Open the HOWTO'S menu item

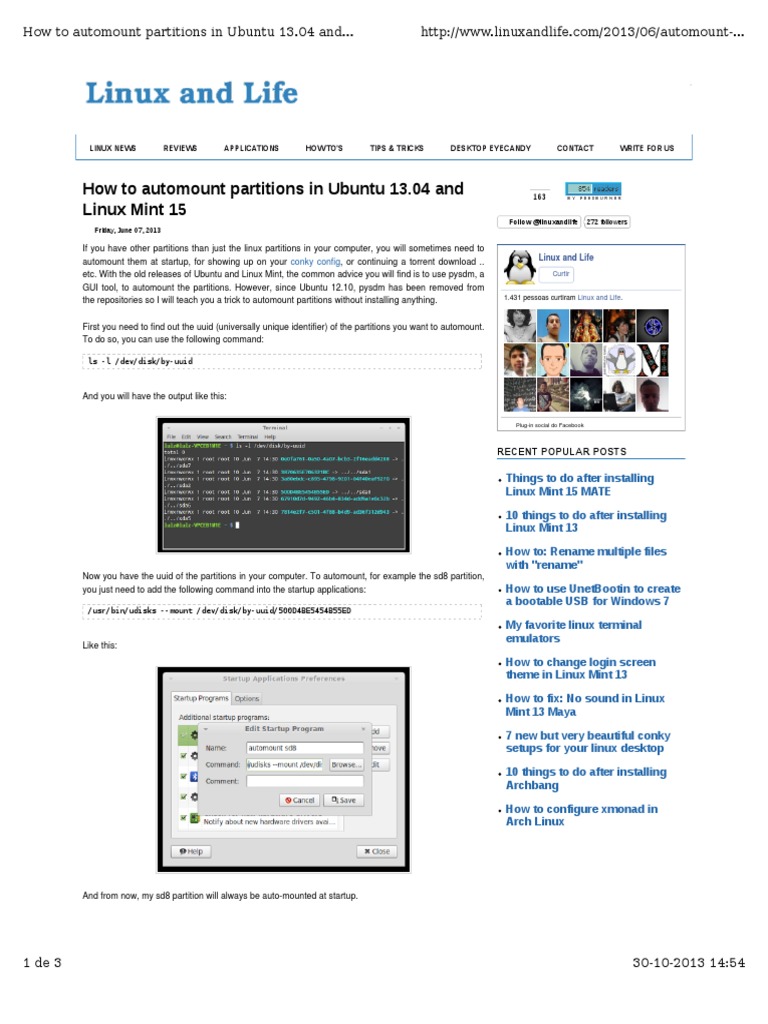pos(324,148)
